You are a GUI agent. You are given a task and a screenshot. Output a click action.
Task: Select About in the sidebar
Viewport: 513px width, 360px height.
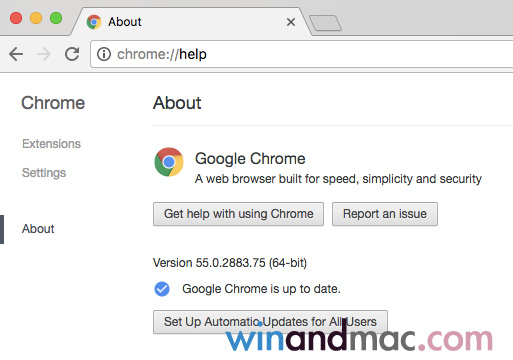[38, 229]
